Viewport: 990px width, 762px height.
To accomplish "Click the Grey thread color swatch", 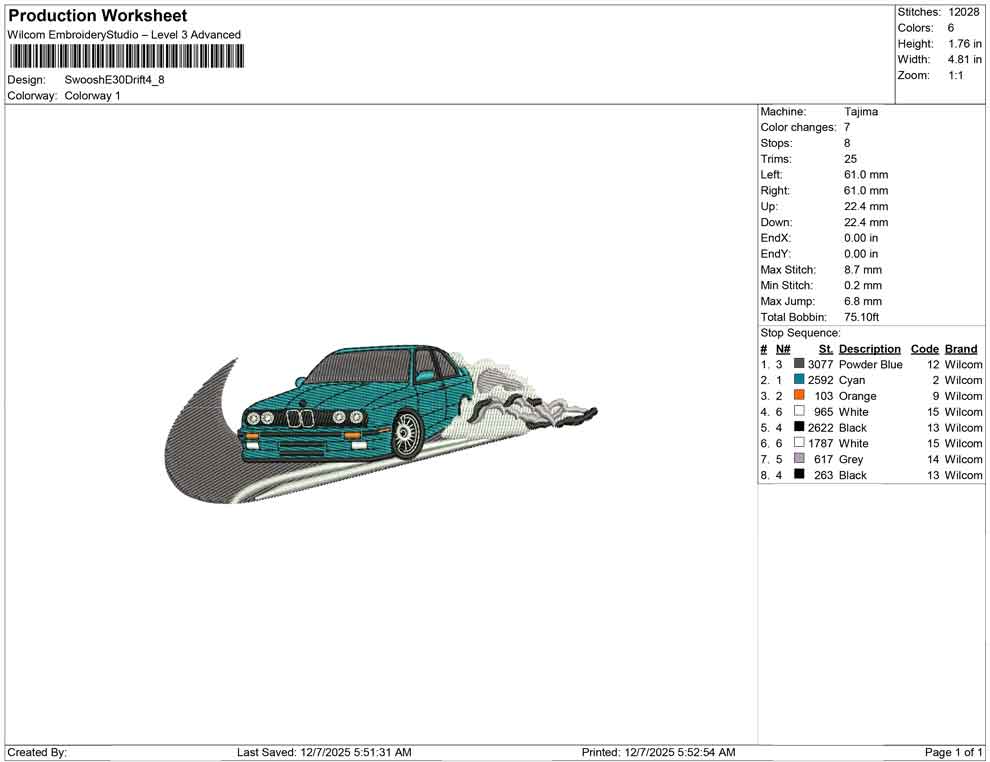I will [799, 458].
